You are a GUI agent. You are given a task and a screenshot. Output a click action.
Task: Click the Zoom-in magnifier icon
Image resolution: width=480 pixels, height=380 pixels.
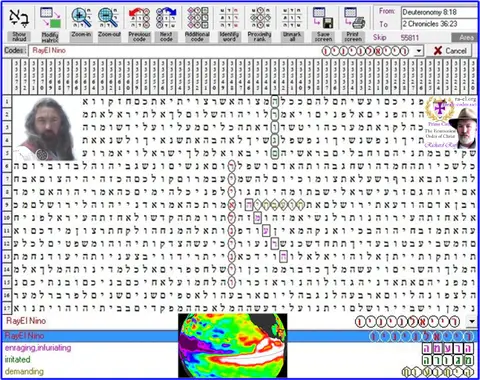pos(81,17)
